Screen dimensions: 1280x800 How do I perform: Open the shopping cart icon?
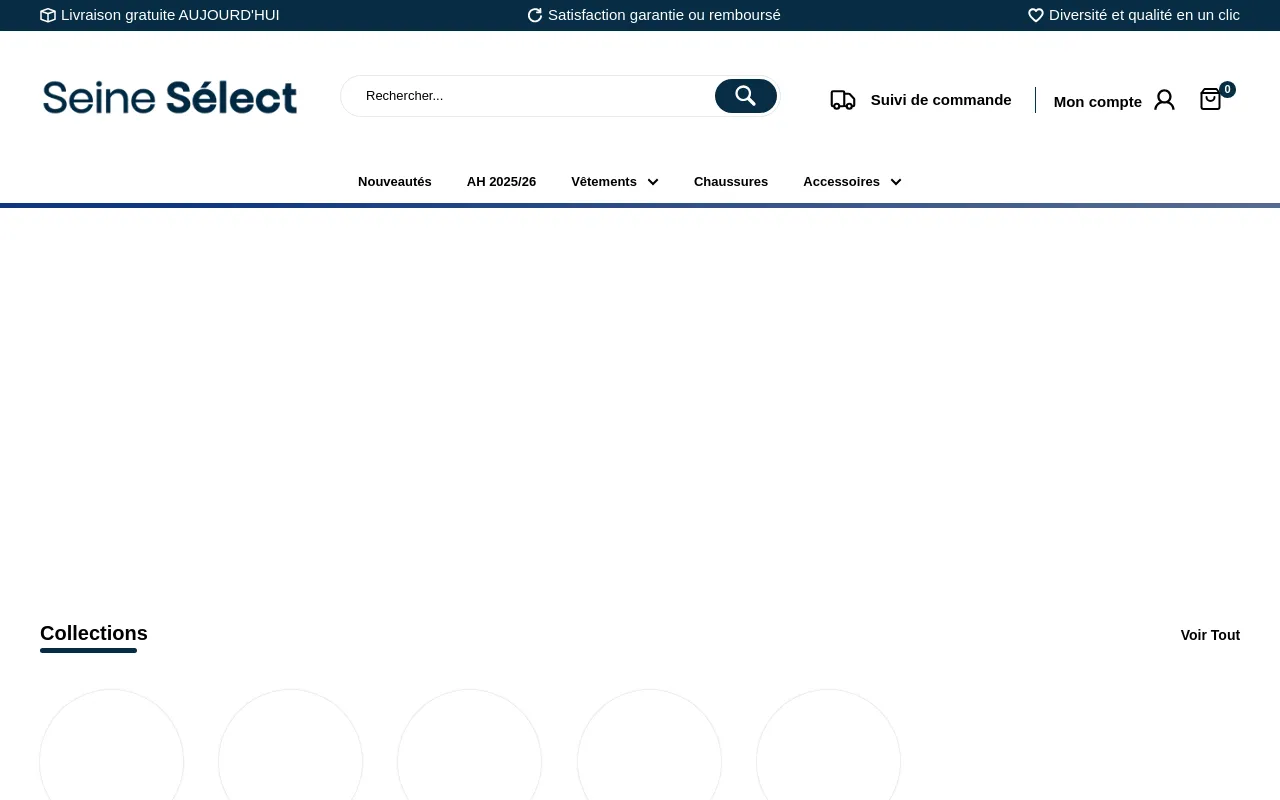click(x=1210, y=99)
